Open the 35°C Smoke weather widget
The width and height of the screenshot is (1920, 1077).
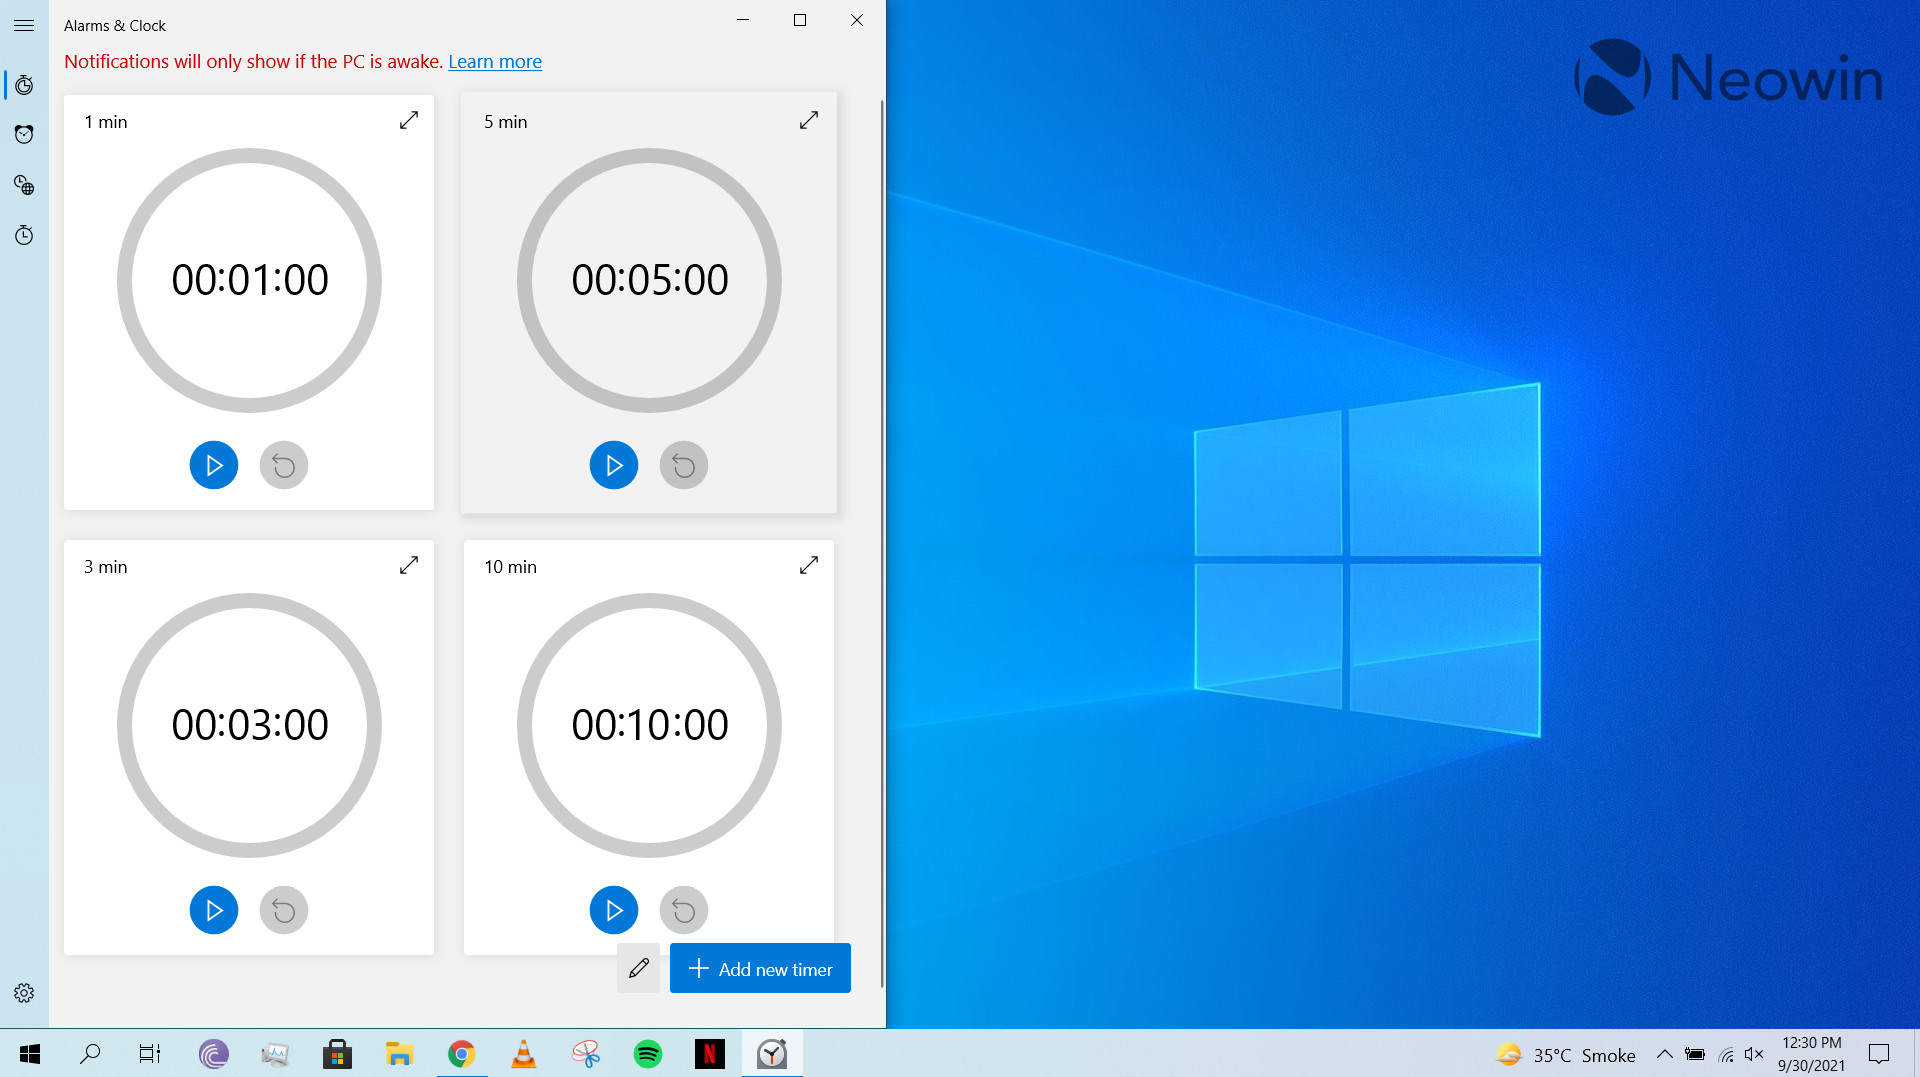point(1565,1055)
